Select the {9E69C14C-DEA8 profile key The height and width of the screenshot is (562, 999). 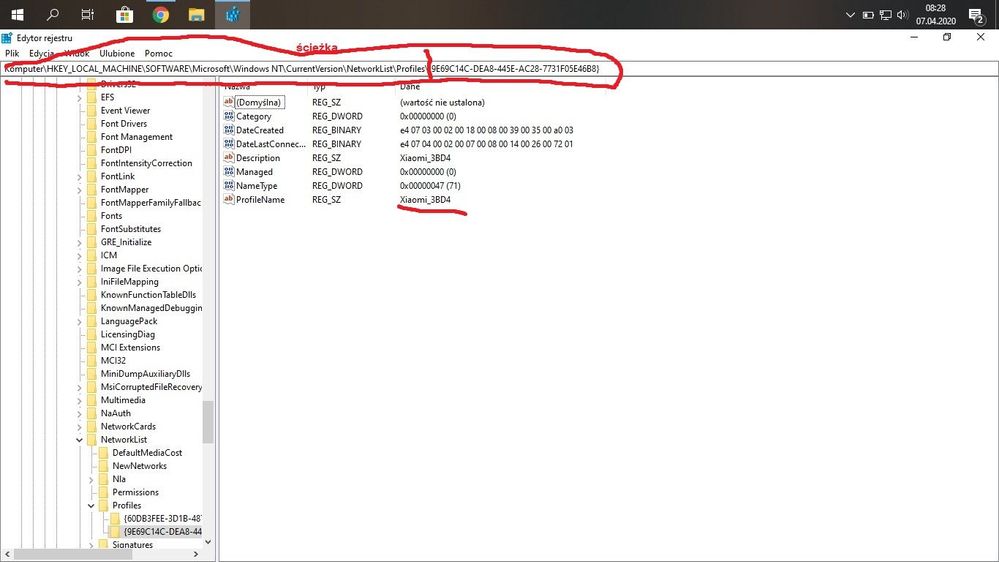pyautogui.click(x=162, y=531)
